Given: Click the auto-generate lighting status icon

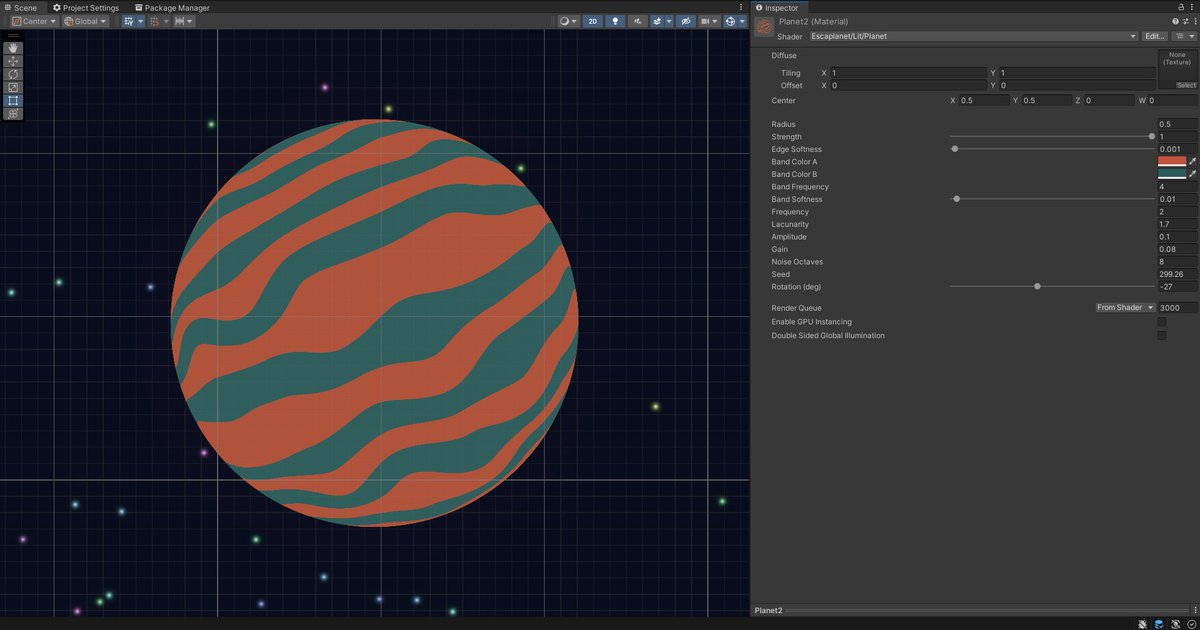Looking at the screenshot, I should click(x=1174, y=623).
